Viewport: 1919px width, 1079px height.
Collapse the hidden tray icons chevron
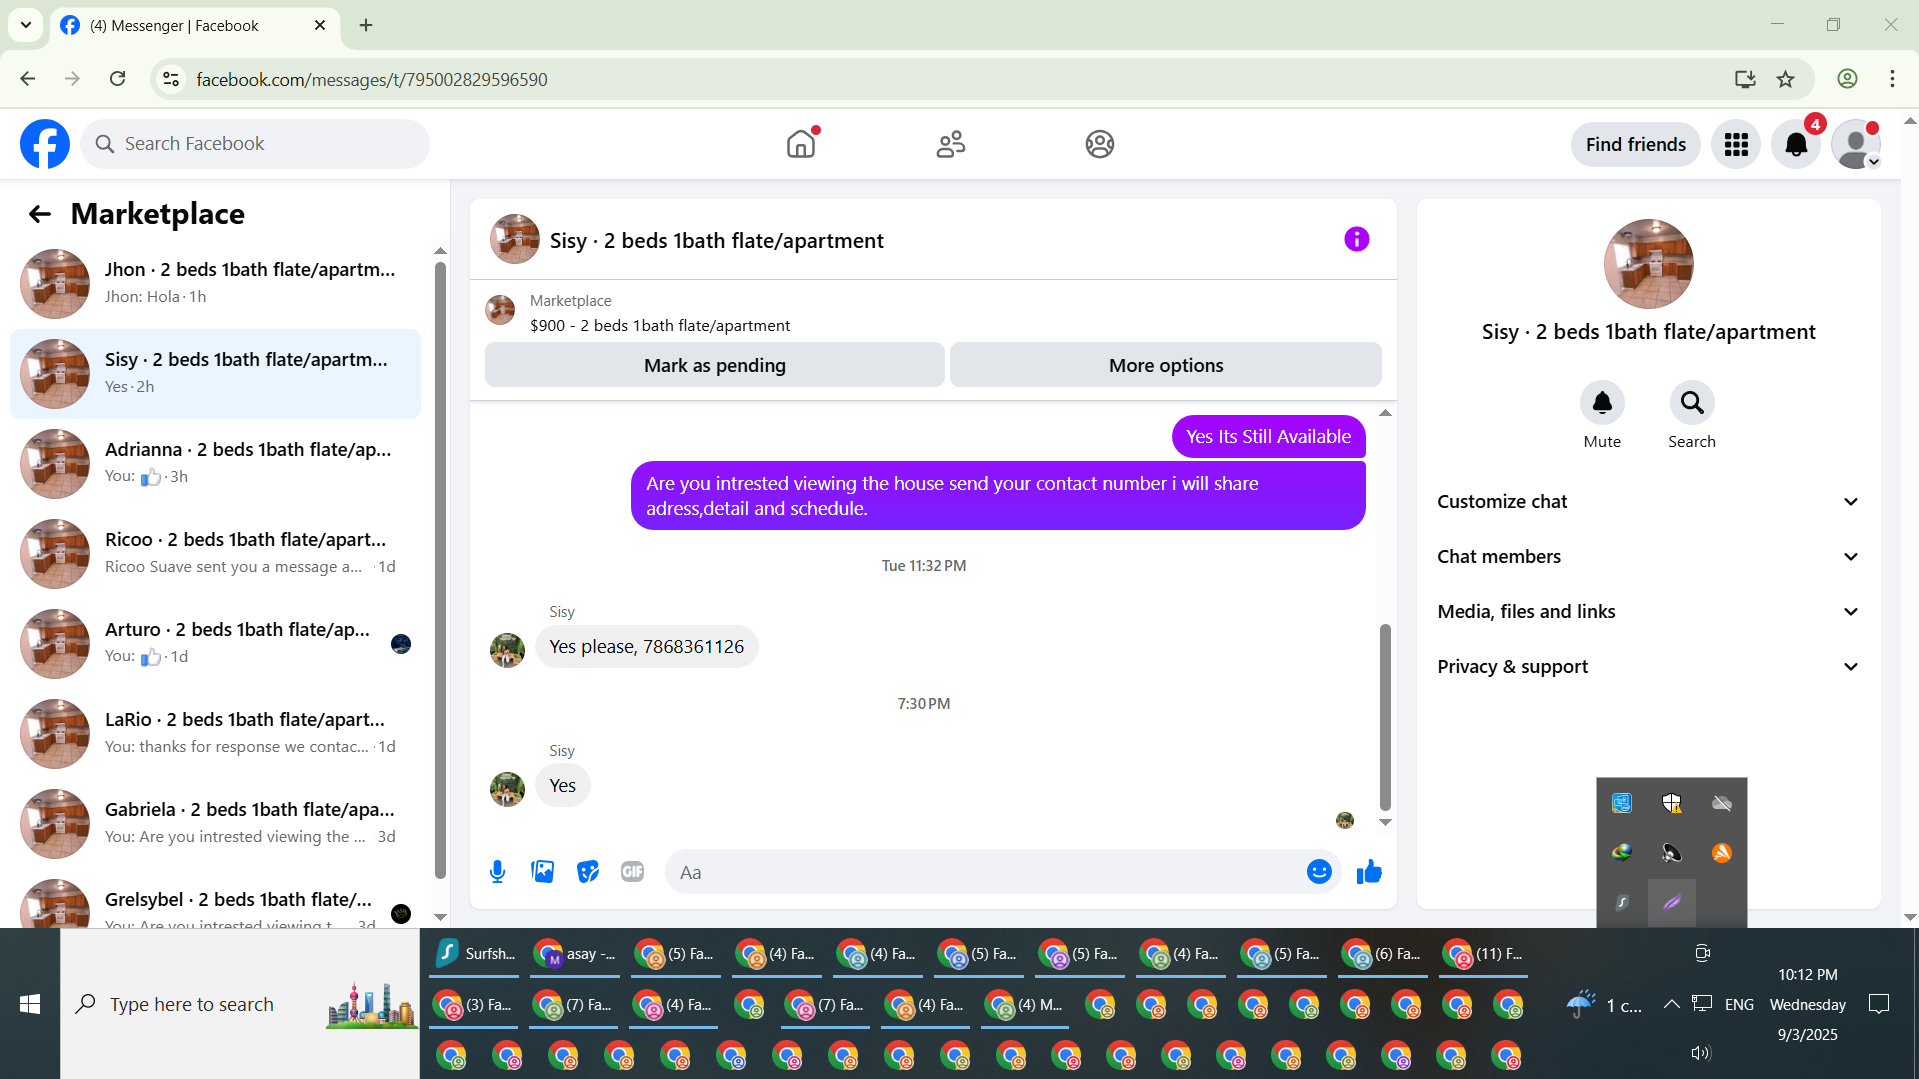point(1671,1004)
